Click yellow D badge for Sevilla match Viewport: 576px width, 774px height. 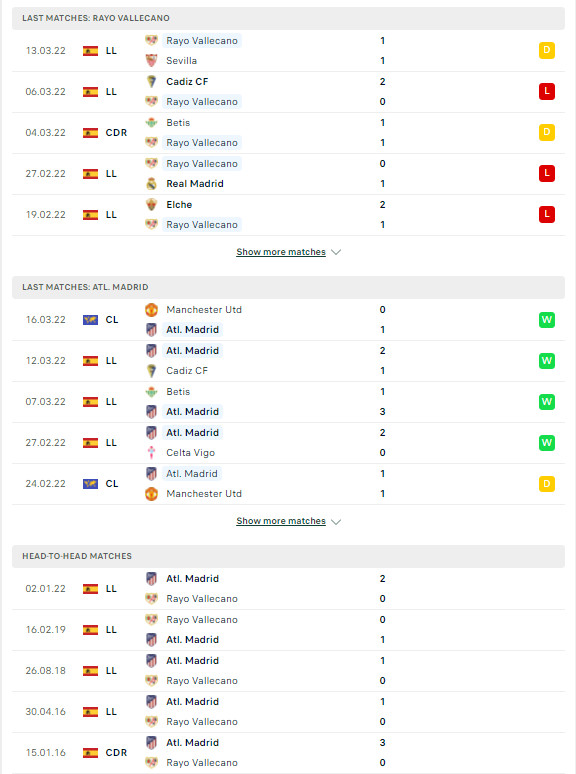click(547, 50)
